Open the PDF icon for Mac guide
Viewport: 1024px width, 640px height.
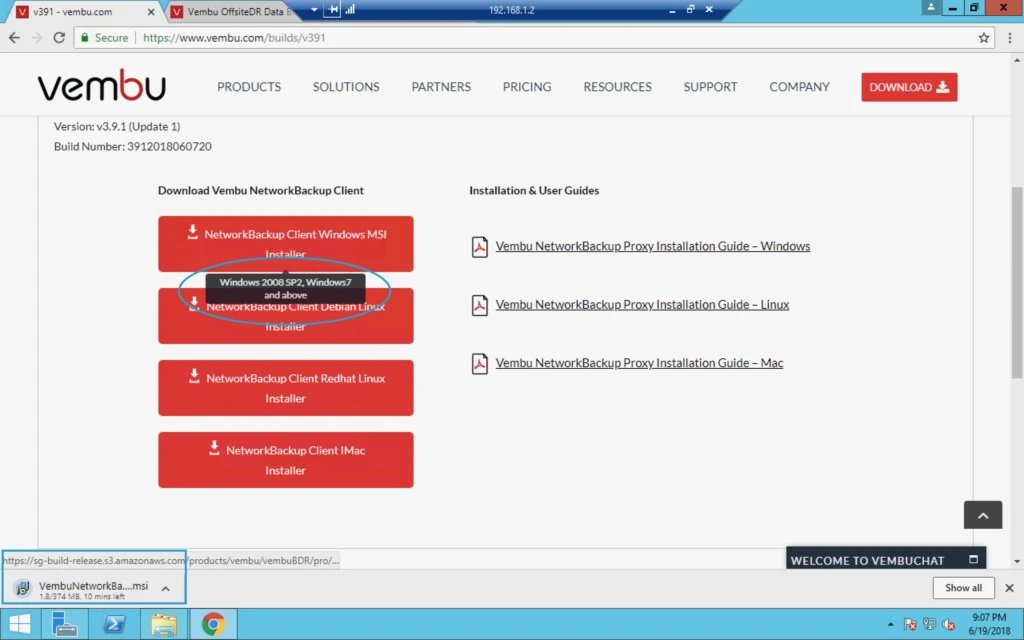[x=479, y=364]
